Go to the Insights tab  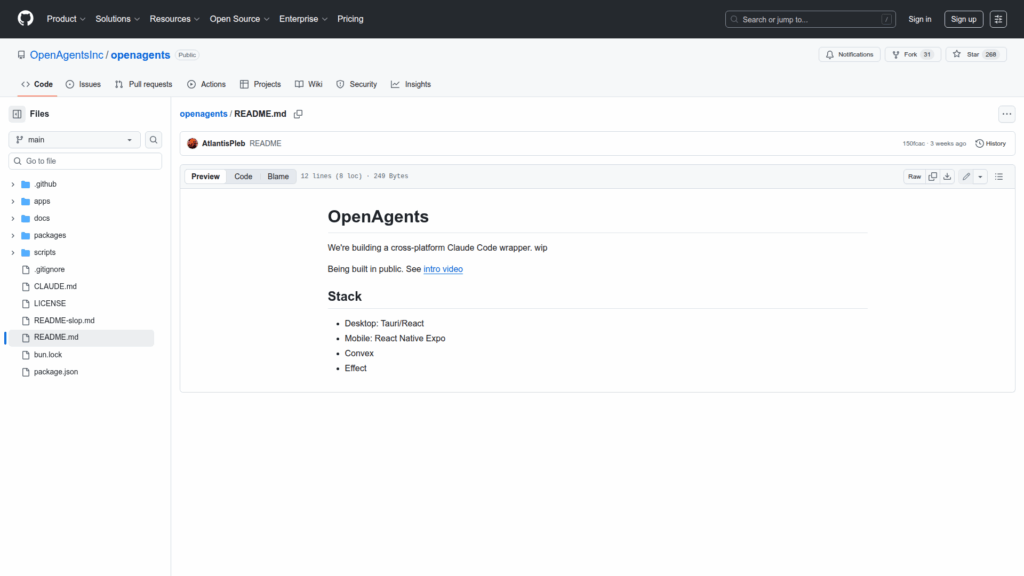(x=411, y=84)
